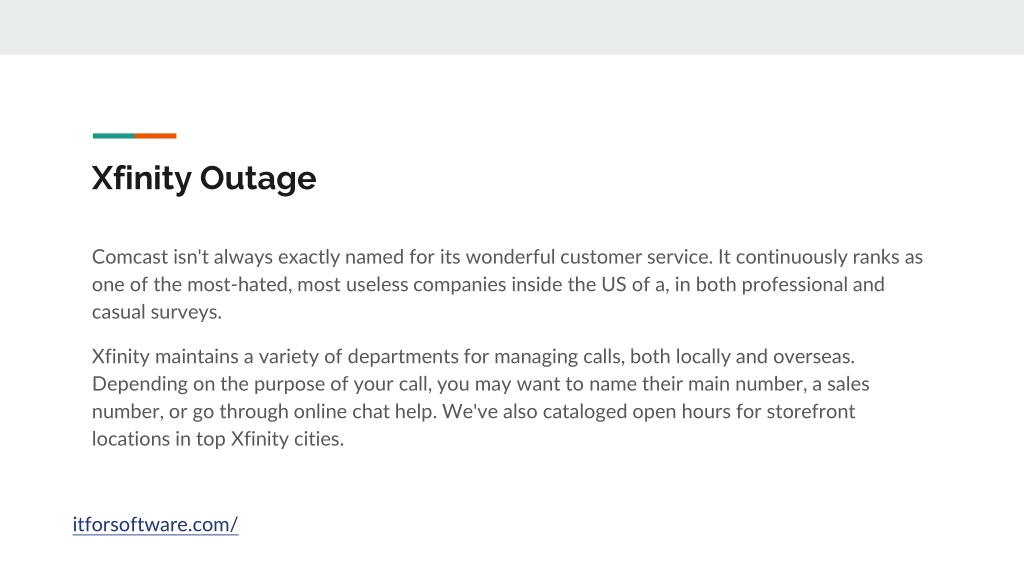
Task: Click the paragraph starting with Xfinity maintains
Action: (x=481, y=398)
